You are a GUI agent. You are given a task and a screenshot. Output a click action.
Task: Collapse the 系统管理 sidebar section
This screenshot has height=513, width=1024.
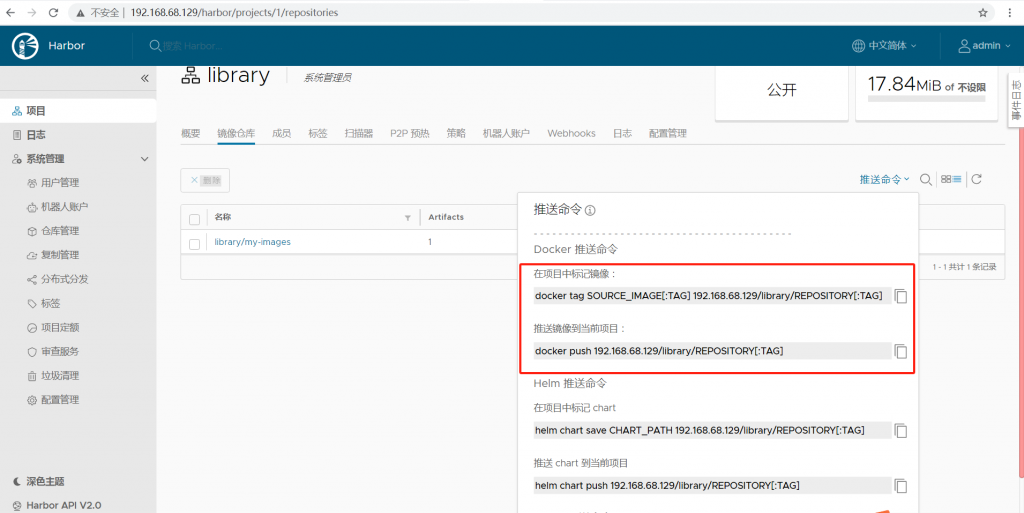tap(144, 159)
